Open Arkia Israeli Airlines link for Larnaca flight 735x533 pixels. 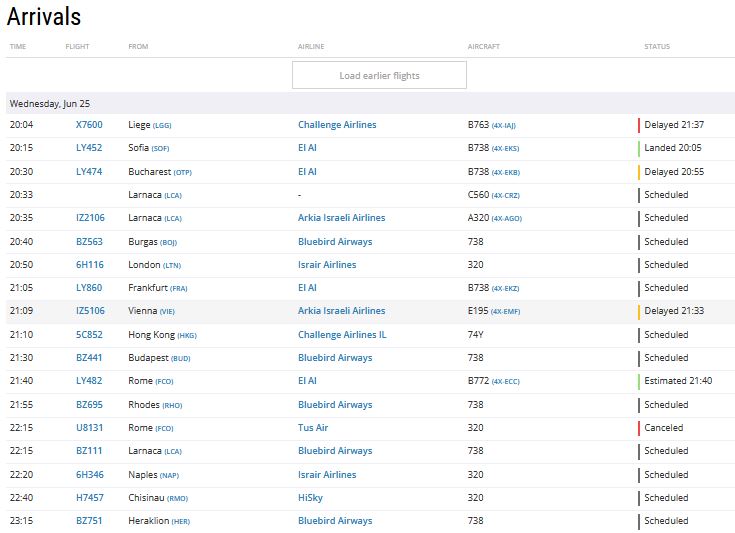point(342,218)
